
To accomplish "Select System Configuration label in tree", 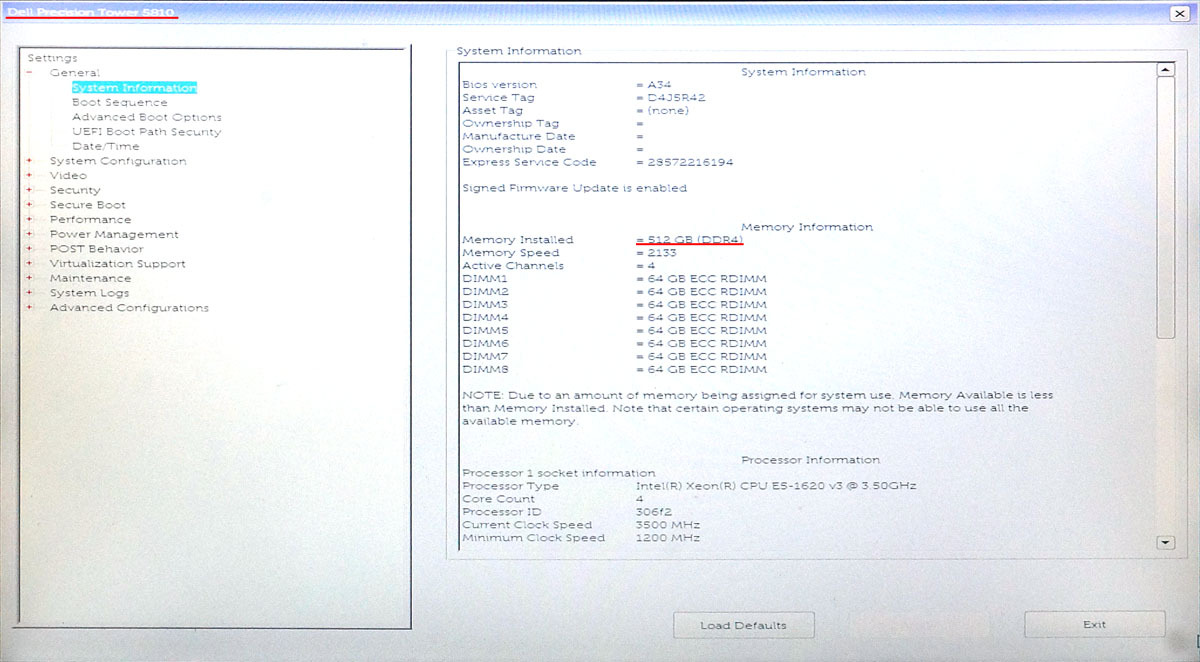I will (118, 161).
